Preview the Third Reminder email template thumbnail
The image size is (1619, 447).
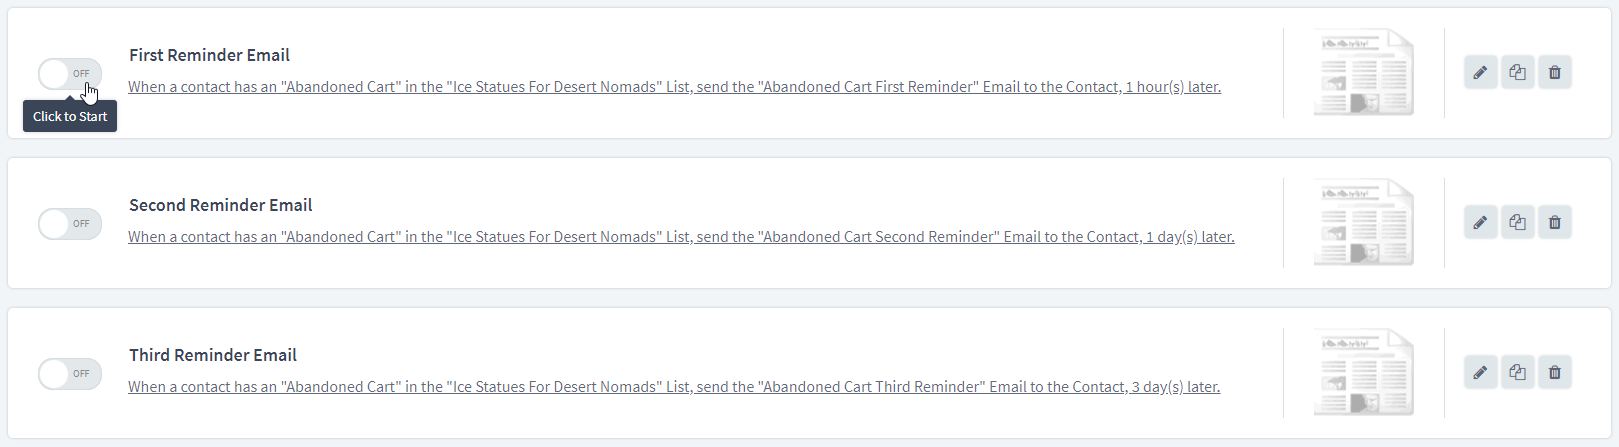tap(1364, 372)
